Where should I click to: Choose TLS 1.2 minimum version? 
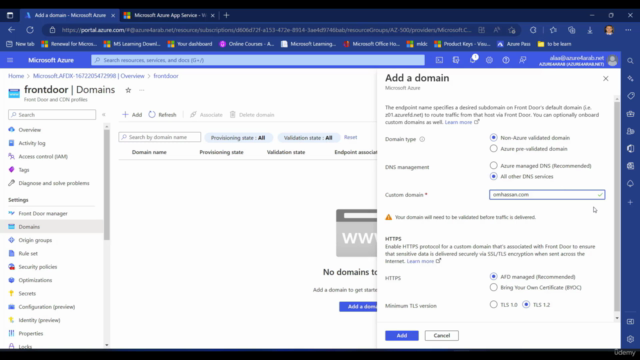click(526, 304)
